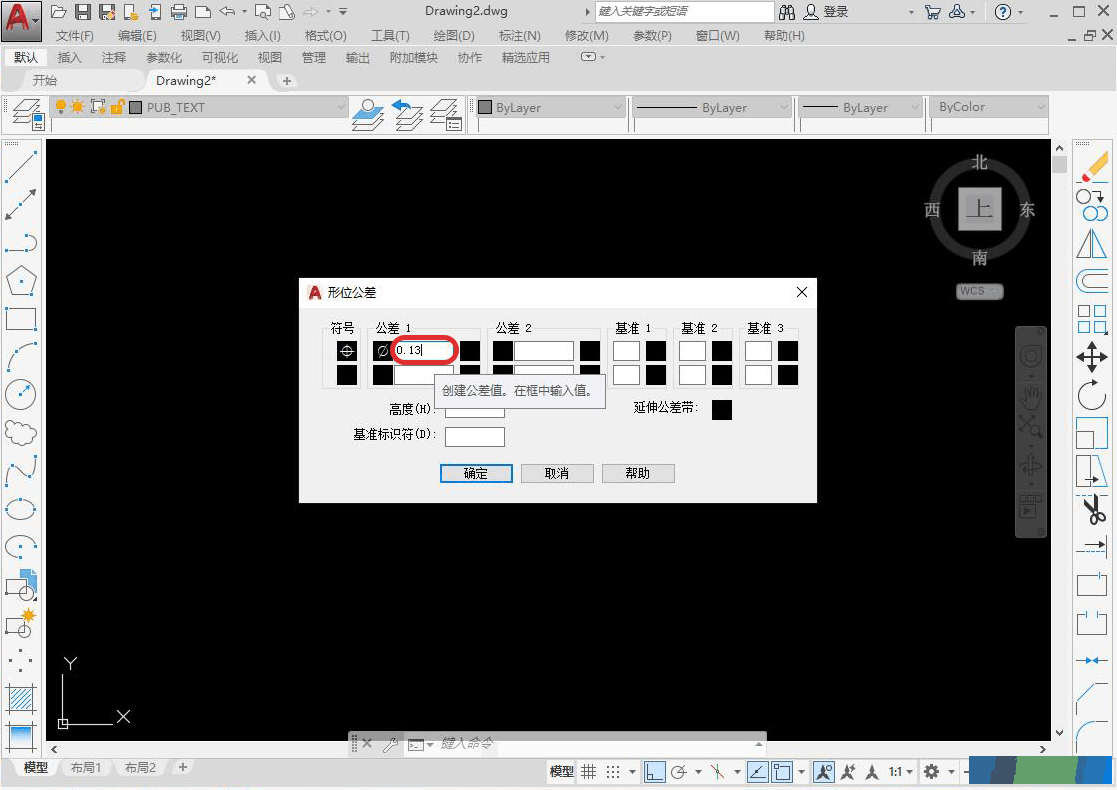Toggle the layer lock icon
This screenshot has width=1117, height=790.
click(x=118, y=107)
